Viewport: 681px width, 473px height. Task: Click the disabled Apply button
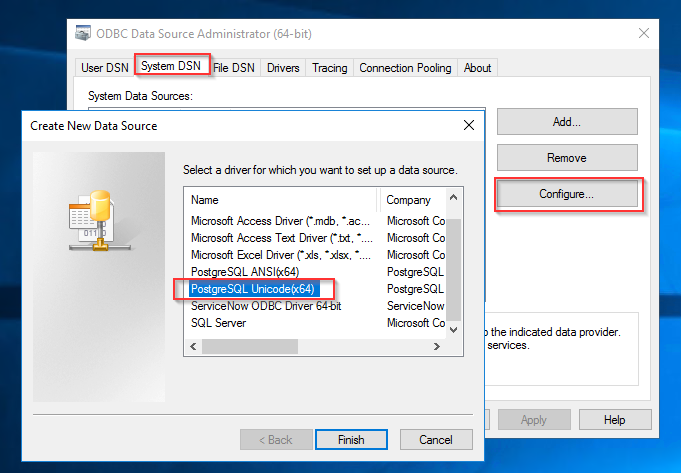(x=534, y=420)
